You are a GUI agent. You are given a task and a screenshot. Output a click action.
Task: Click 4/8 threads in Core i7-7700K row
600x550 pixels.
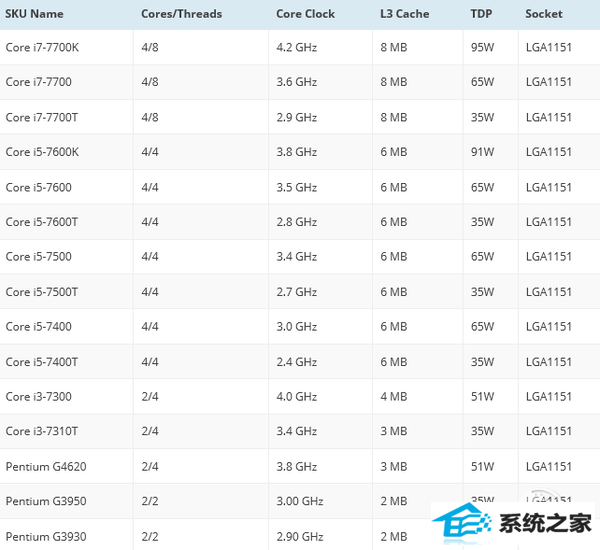pos(150,47)
